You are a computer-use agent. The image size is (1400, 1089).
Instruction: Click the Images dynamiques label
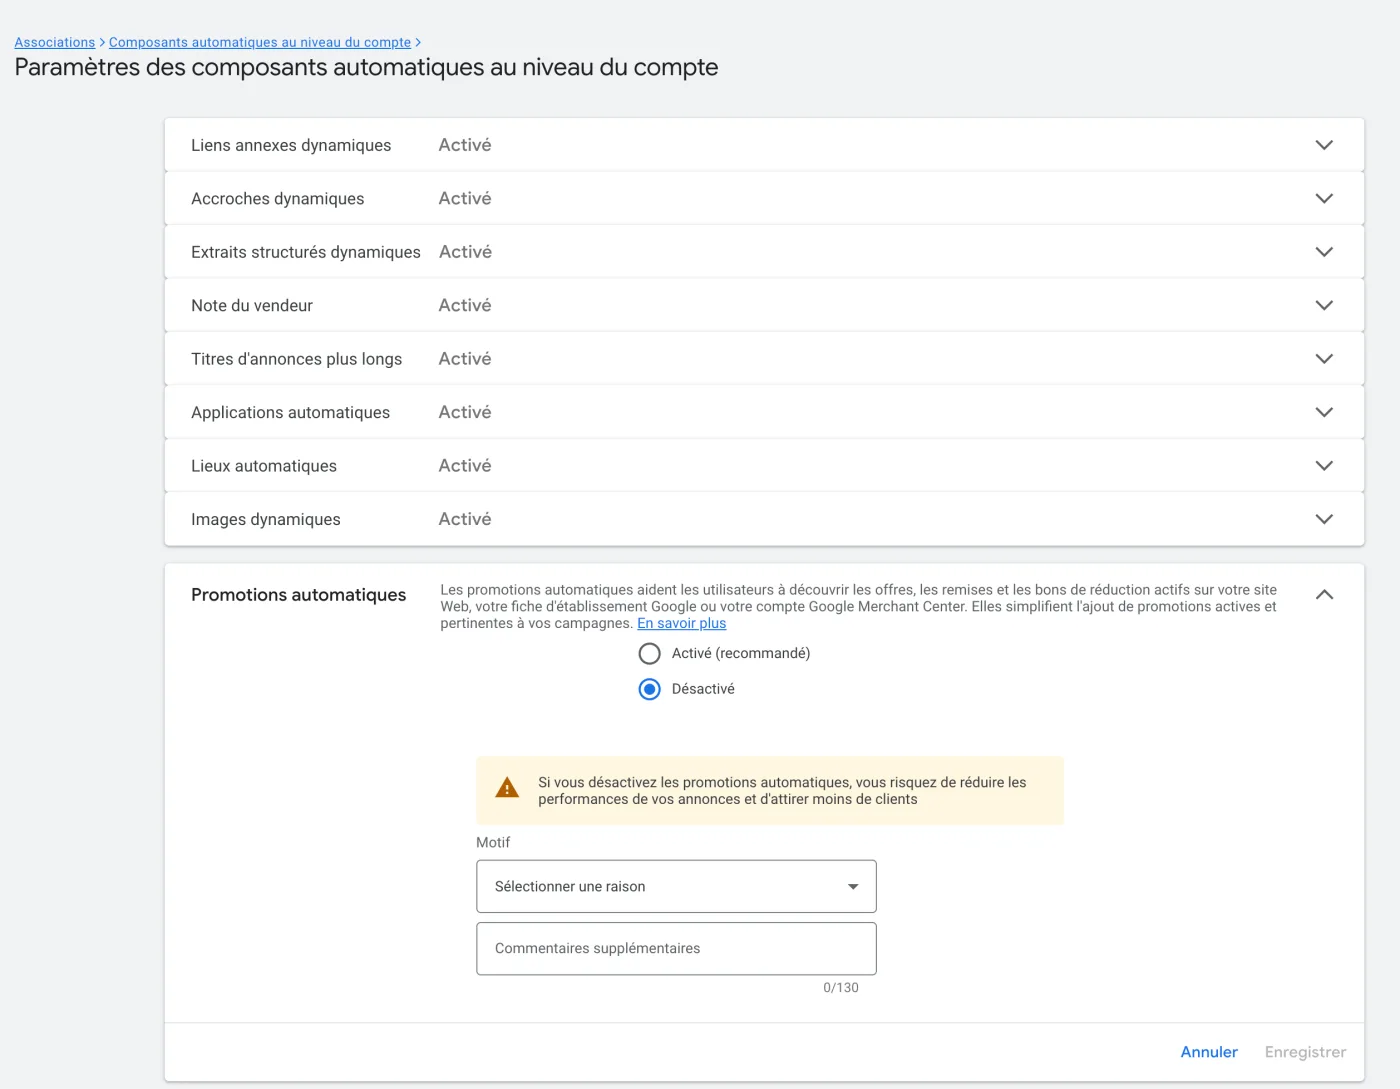click(x=266, y=520)
